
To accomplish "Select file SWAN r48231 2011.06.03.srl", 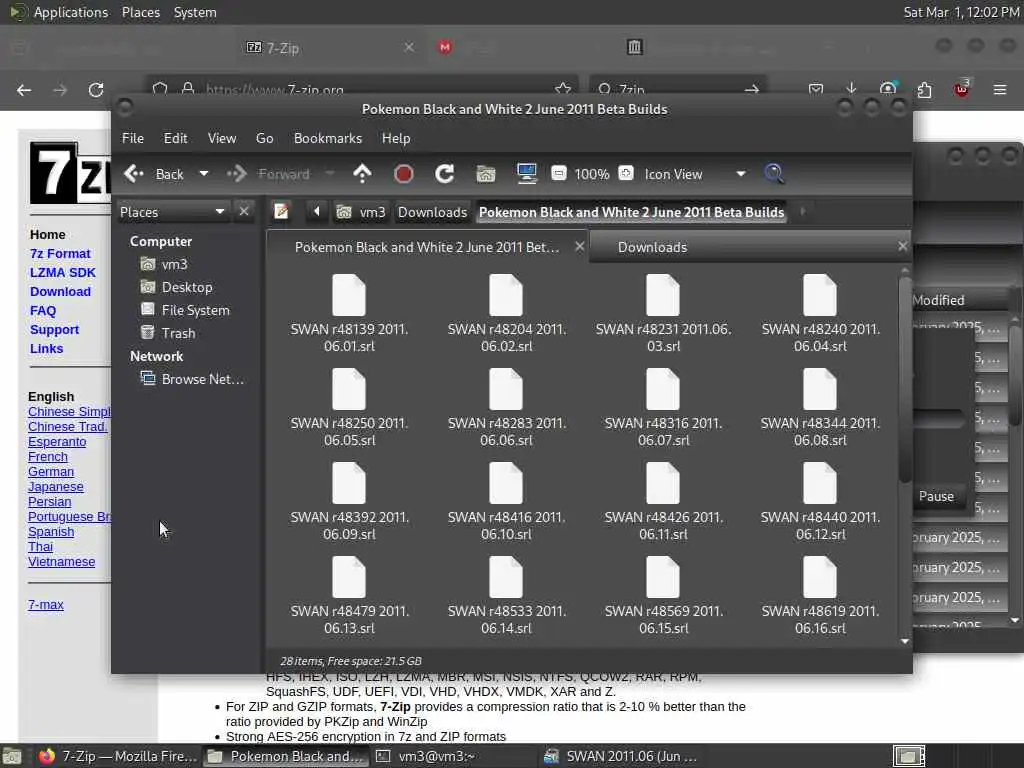I will coord(663,313).
